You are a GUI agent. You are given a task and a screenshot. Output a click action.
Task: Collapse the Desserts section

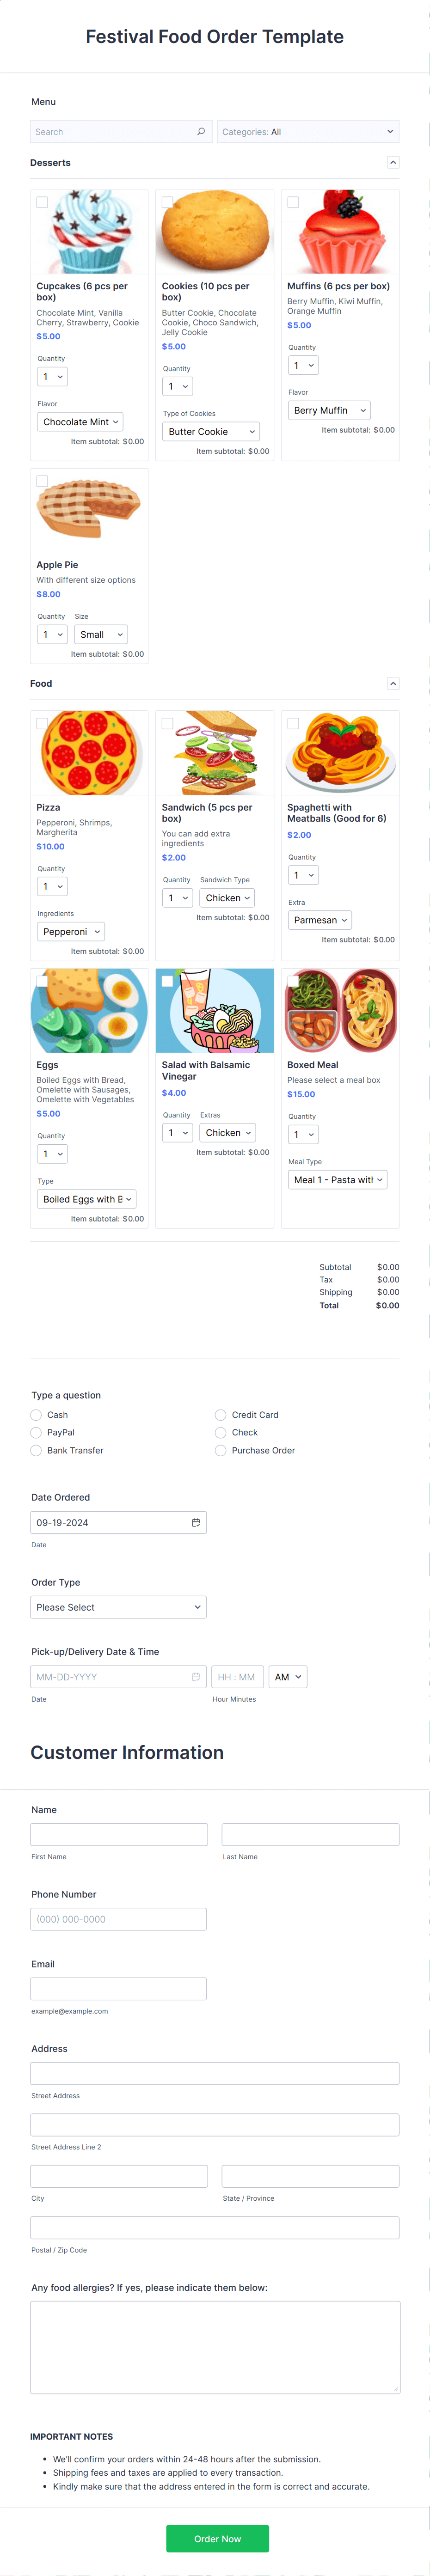[x=393, y=162]
